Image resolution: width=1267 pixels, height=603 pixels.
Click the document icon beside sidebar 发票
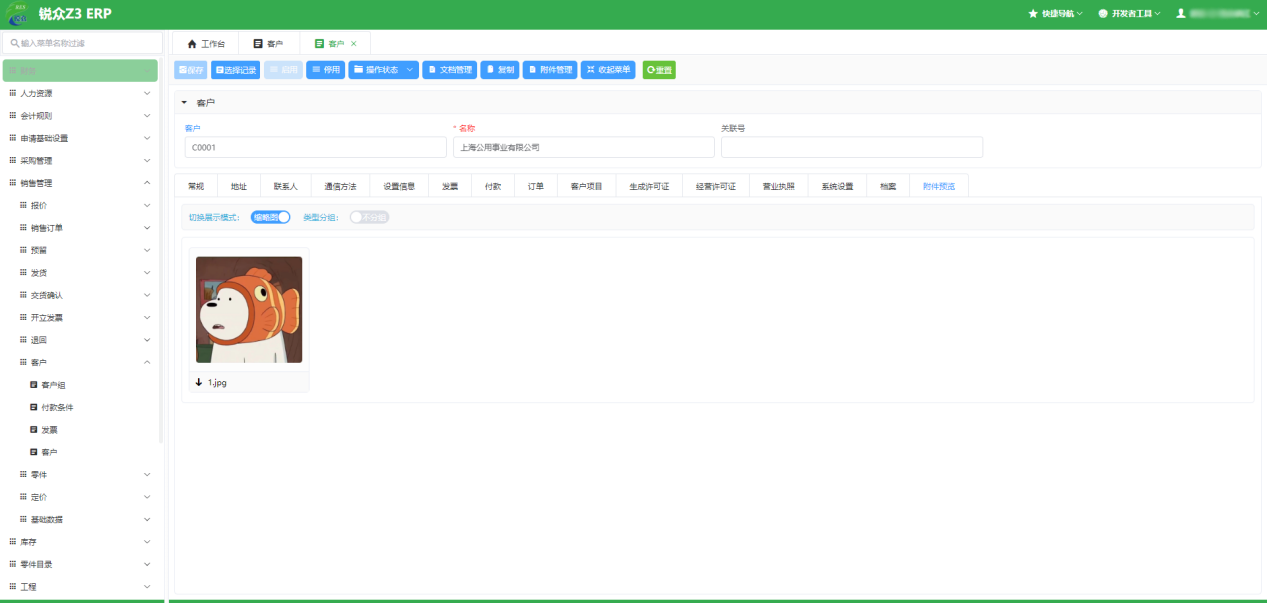coord(34,430)
